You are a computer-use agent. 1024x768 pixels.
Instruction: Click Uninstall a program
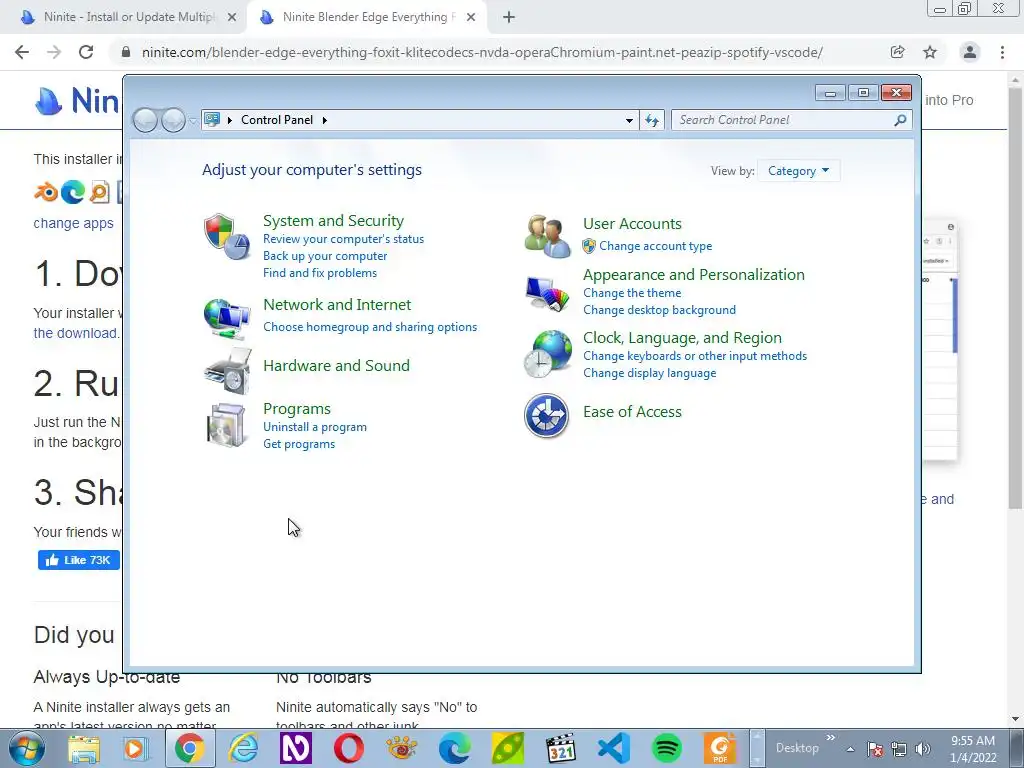315,427
